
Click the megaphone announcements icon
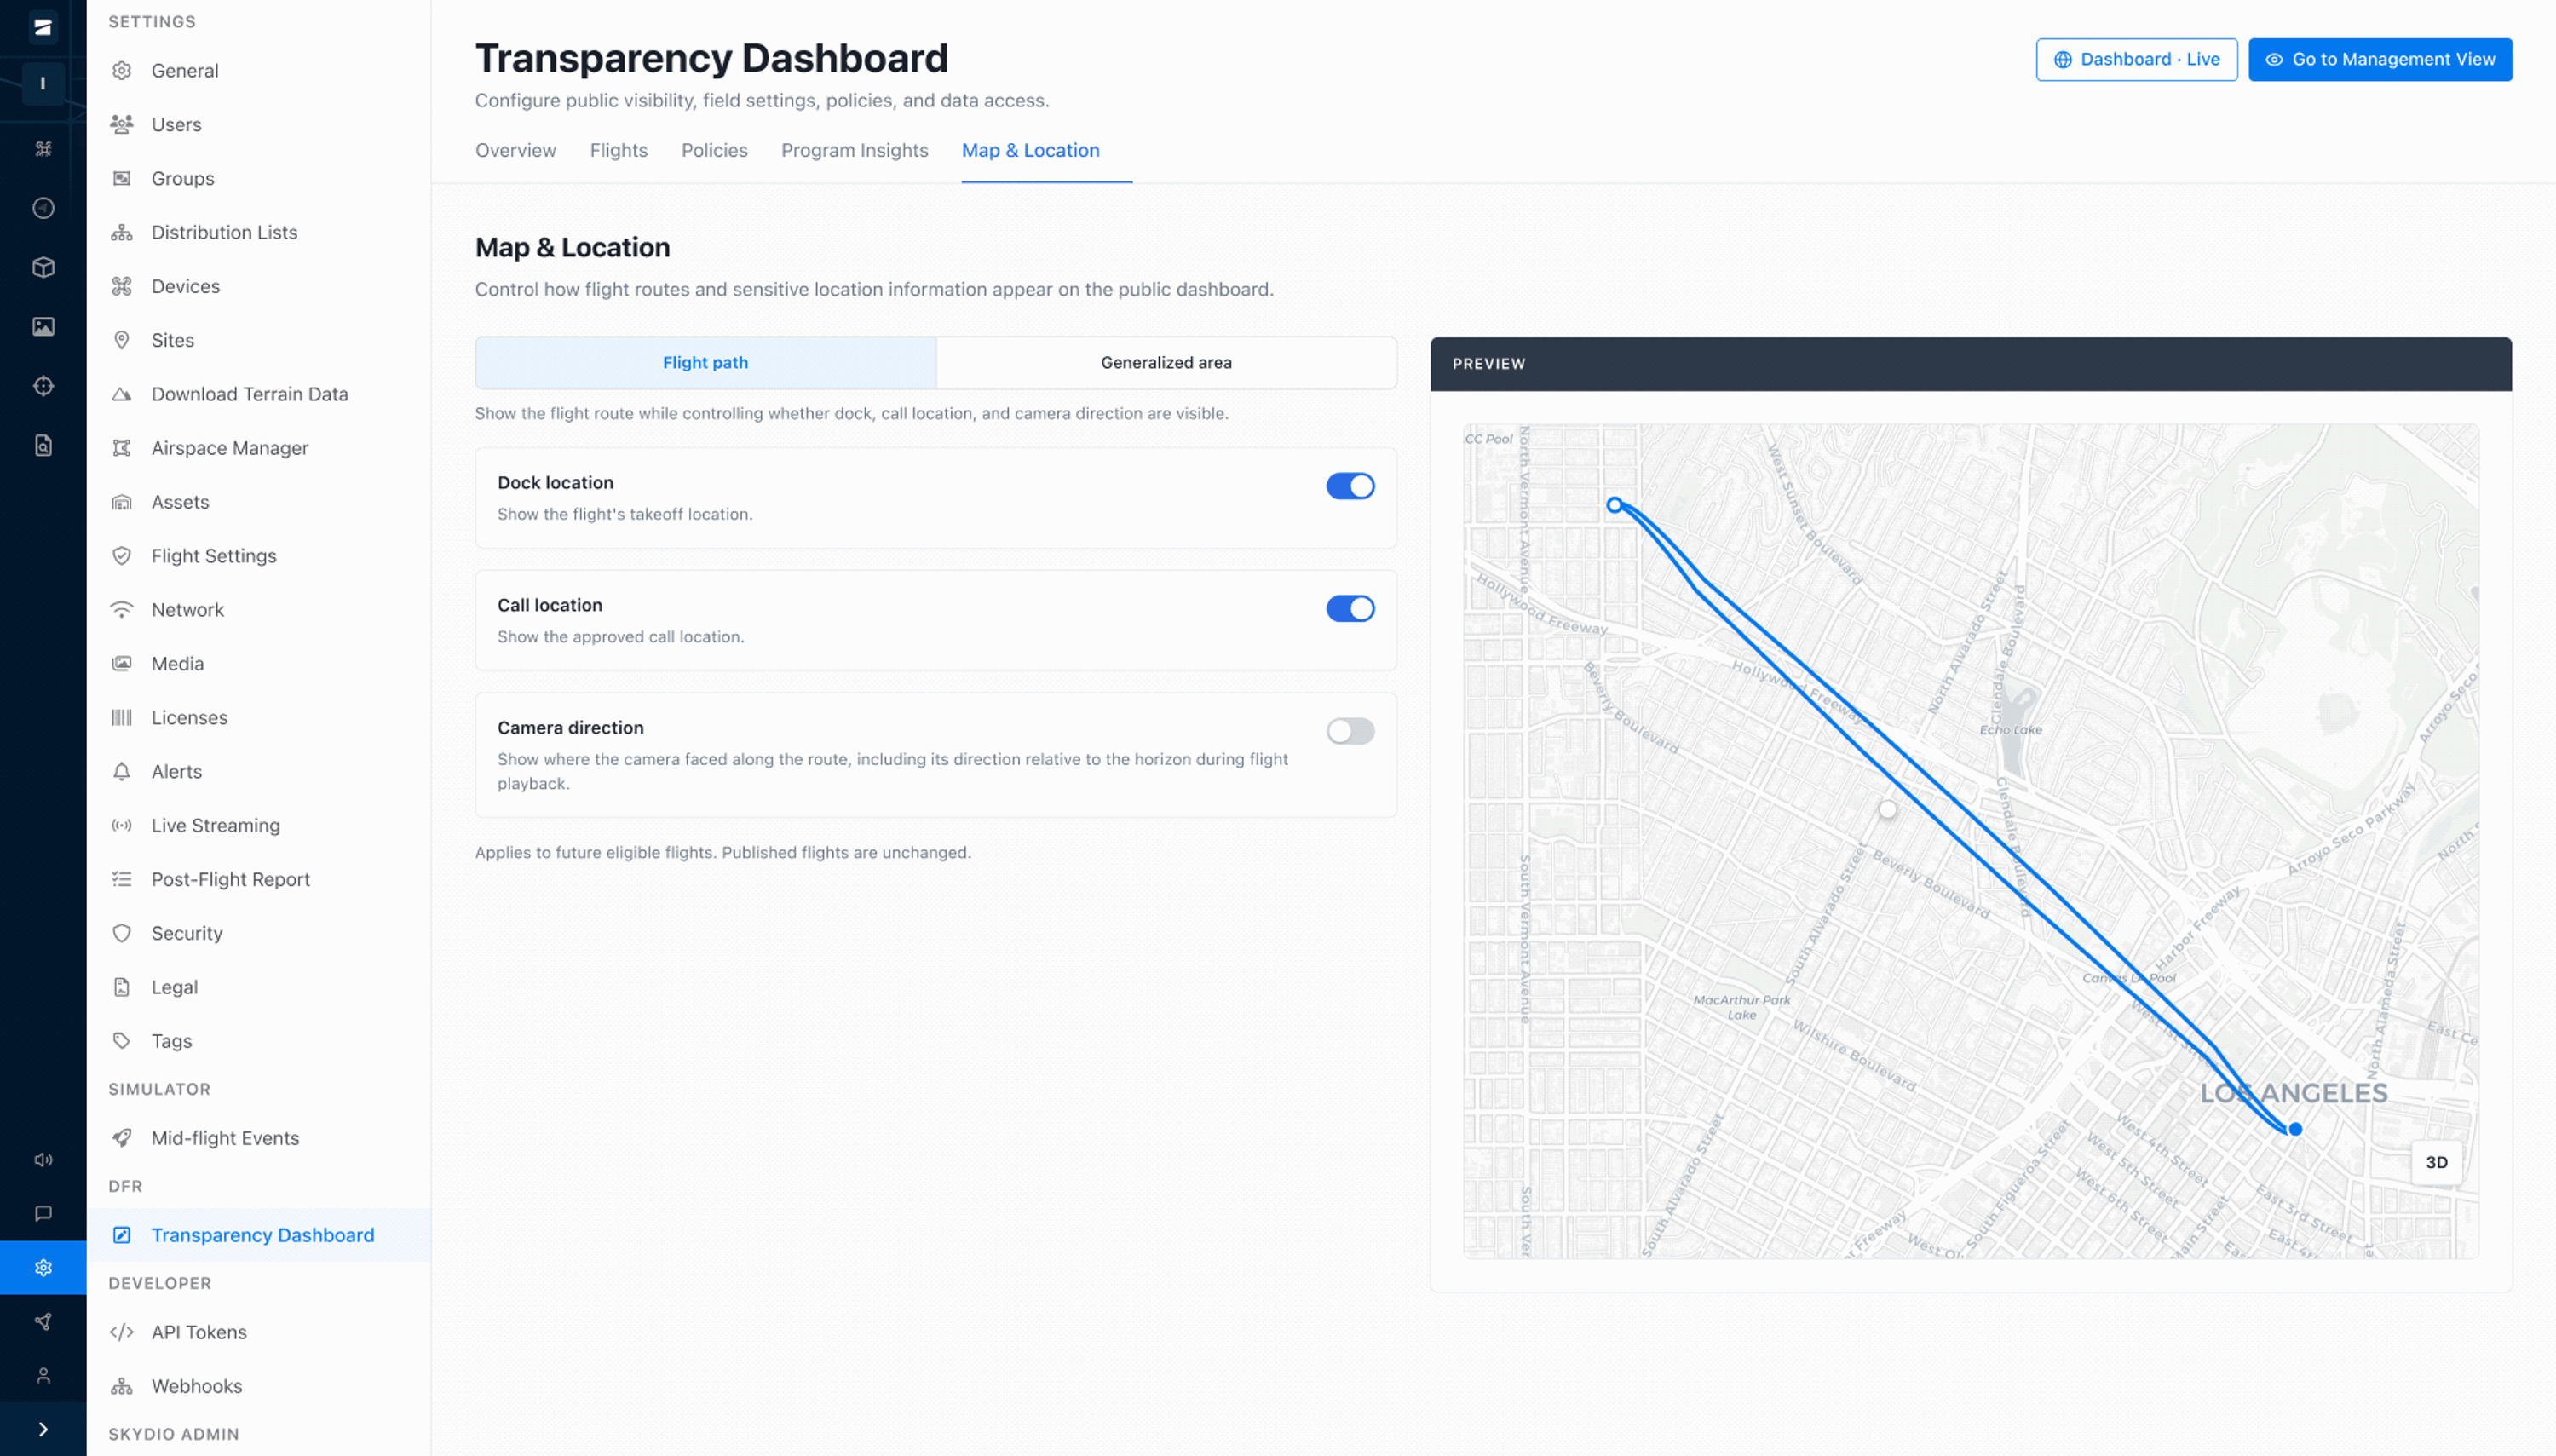[x=43, y=1160]
